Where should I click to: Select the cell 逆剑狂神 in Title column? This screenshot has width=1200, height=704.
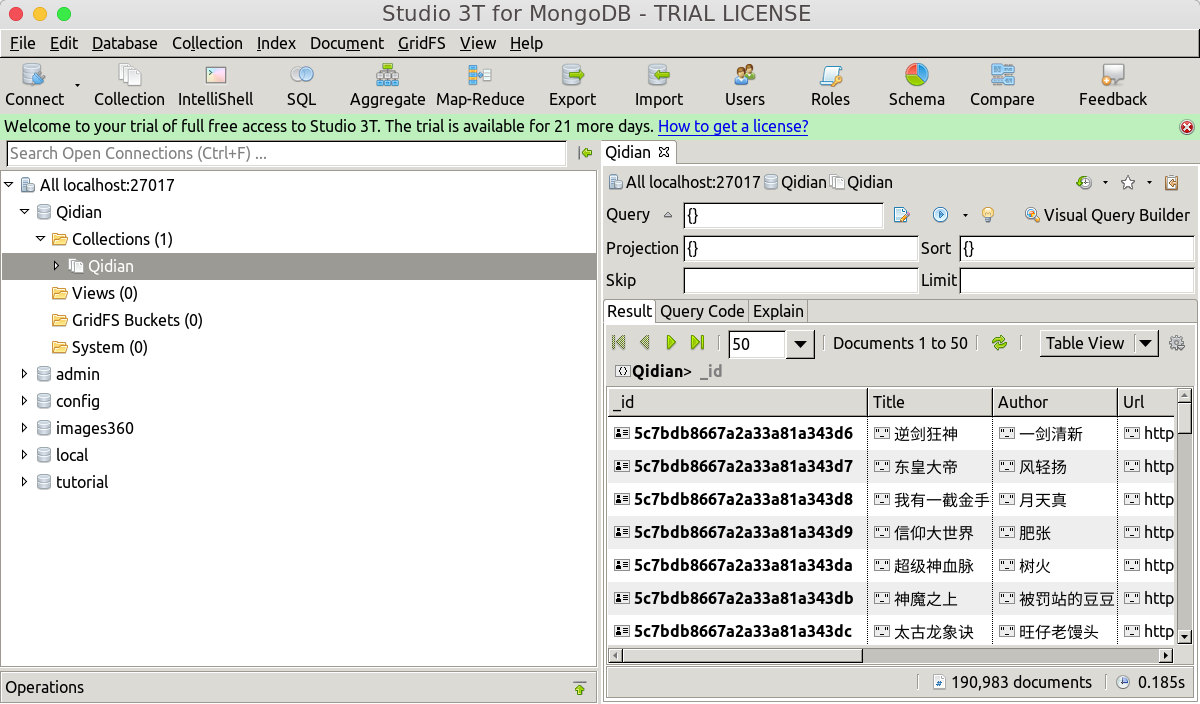click(x=930, y=434)
